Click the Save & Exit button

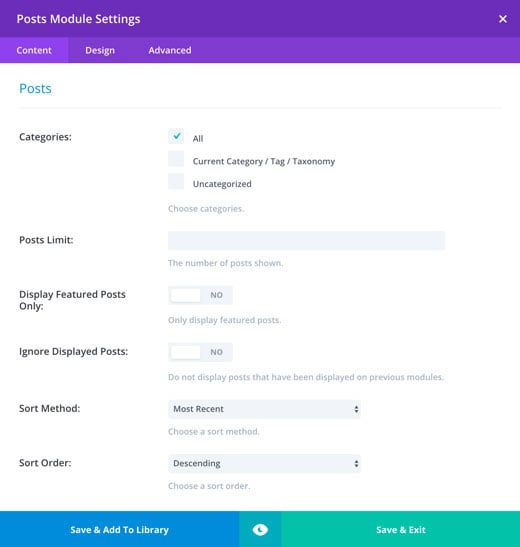click(401, 530)
